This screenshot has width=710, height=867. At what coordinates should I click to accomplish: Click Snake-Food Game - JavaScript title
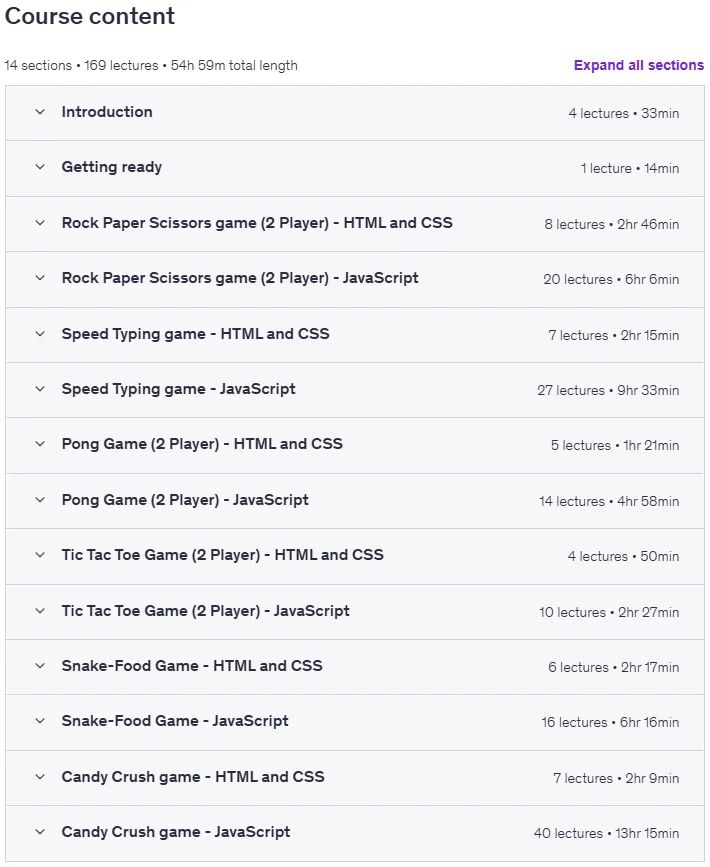coord(175,720)
